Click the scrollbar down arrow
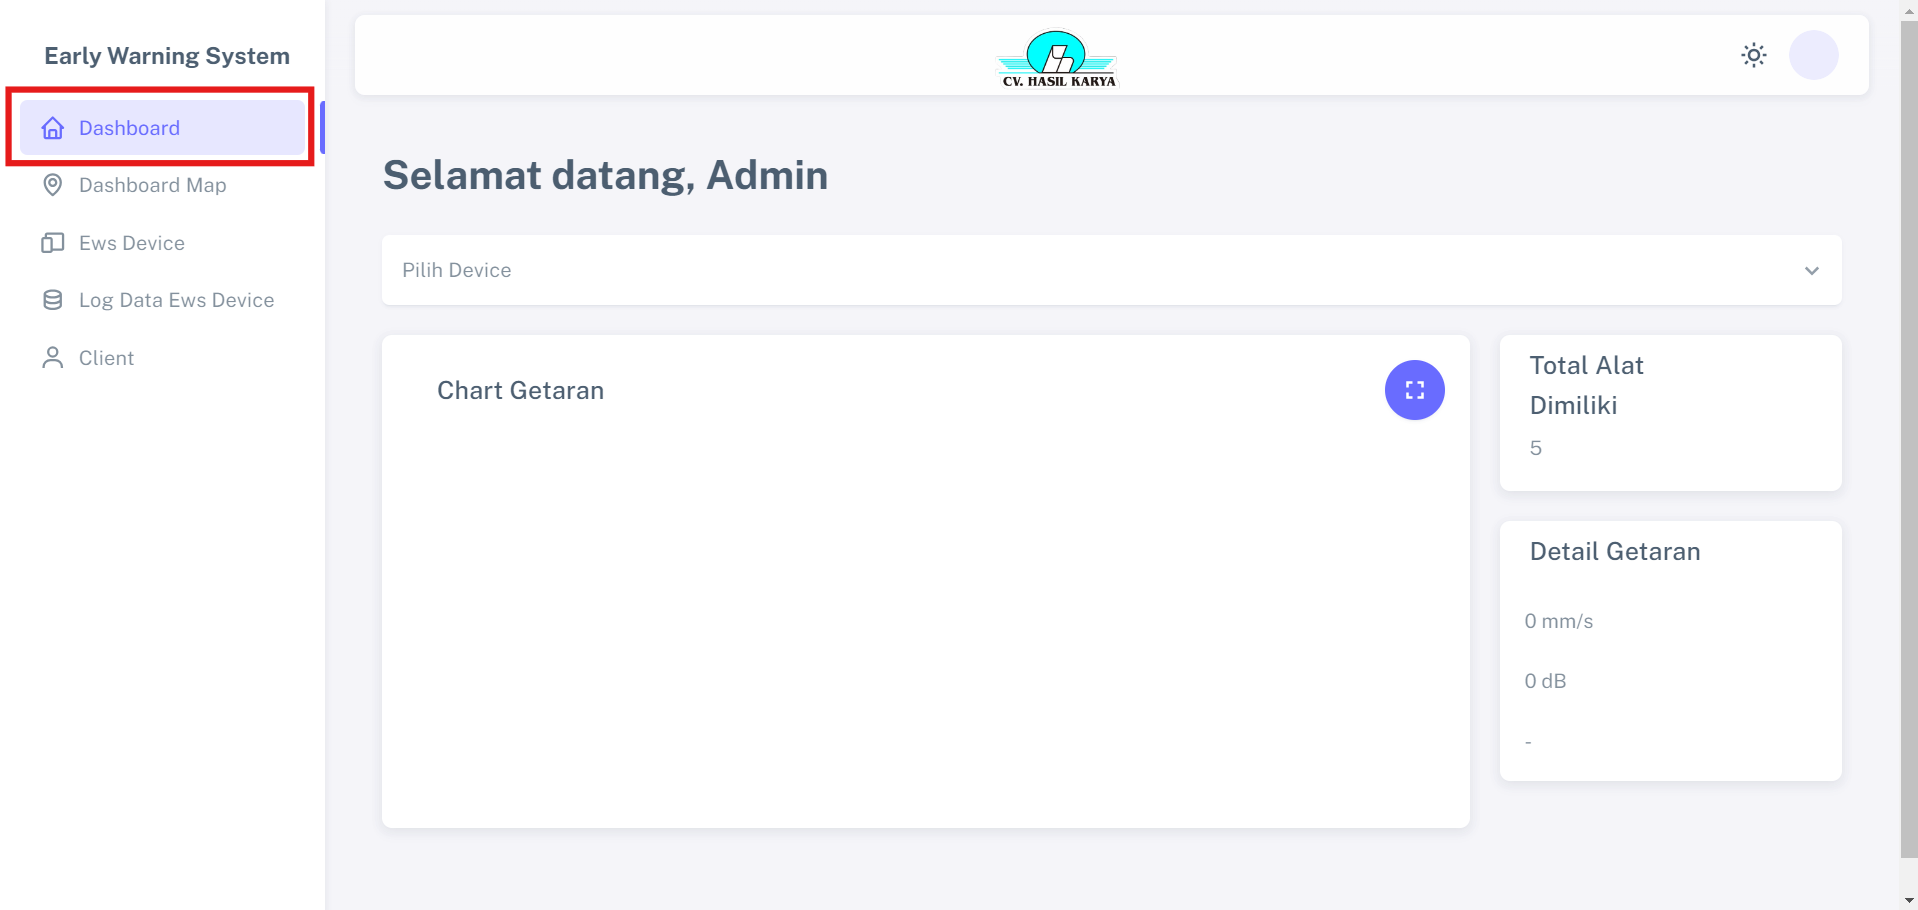 [x=1908, y=900]
